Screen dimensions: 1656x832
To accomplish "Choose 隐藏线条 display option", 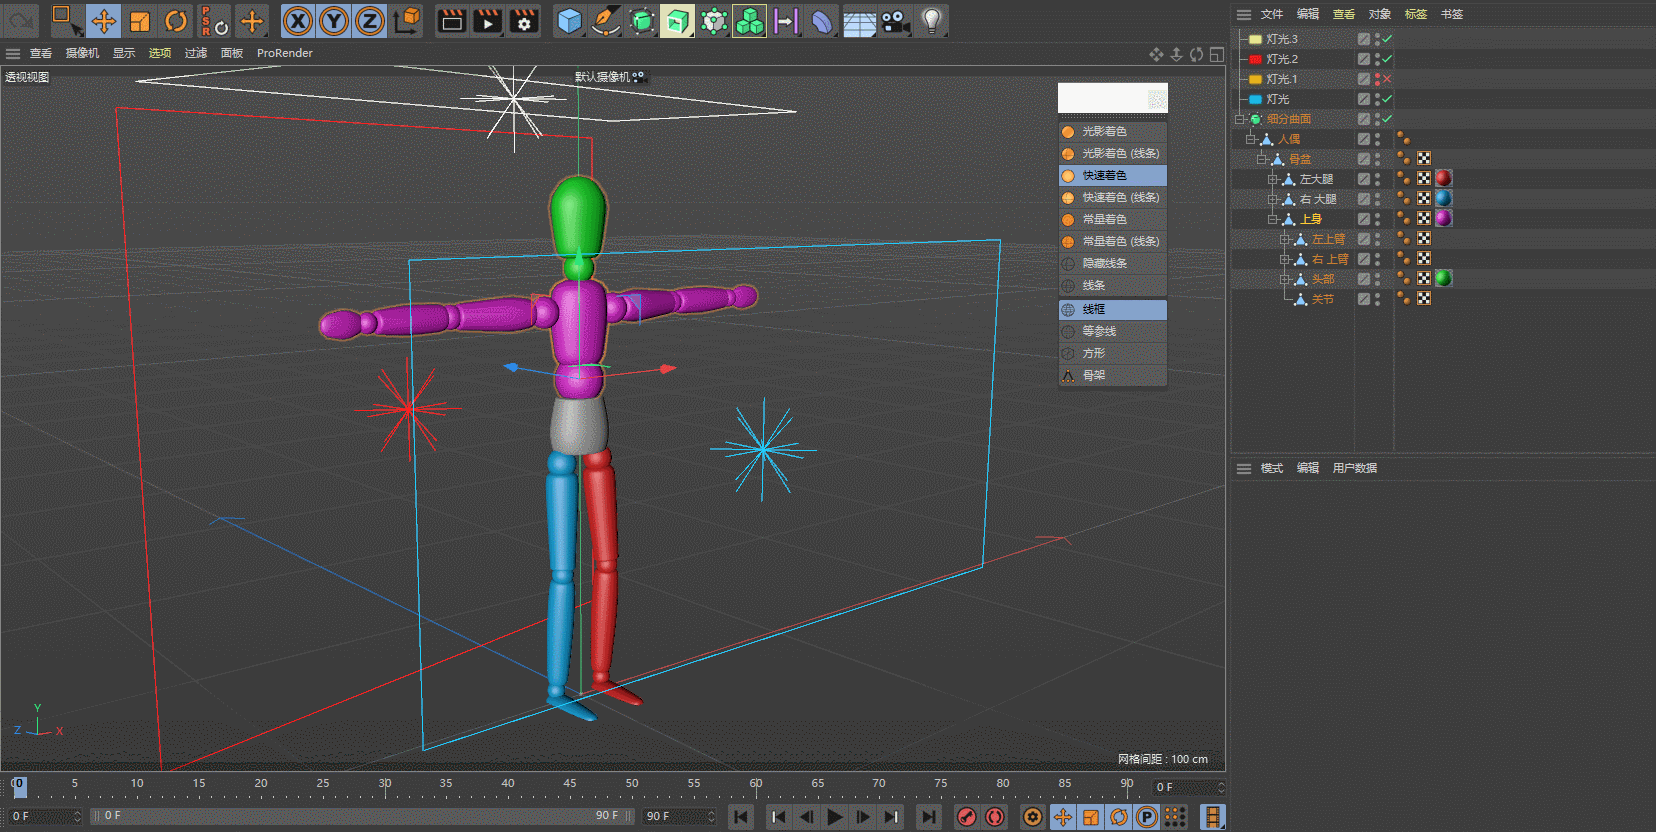I will coord(1104,263).
